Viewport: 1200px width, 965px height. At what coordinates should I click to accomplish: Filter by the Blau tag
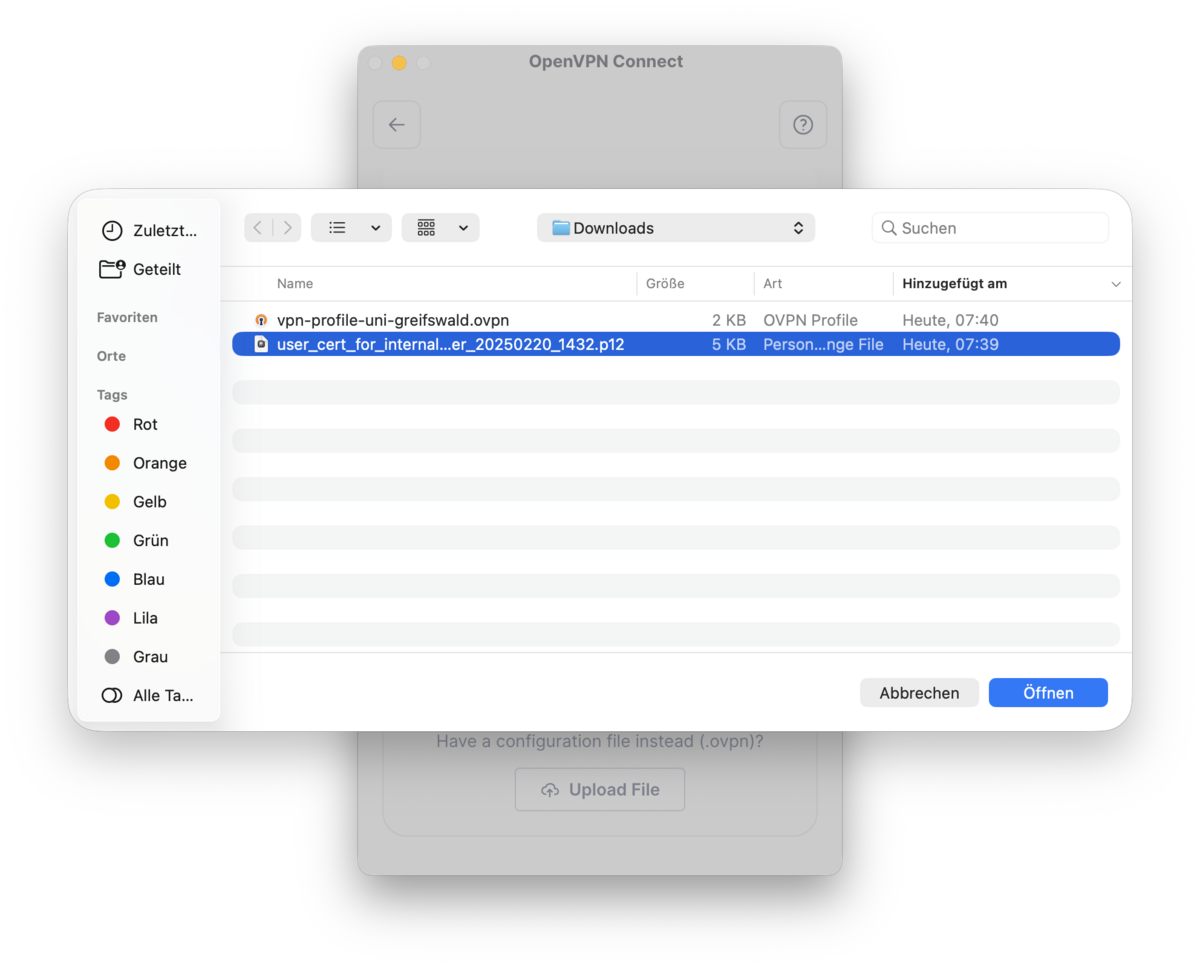point(134,579)
